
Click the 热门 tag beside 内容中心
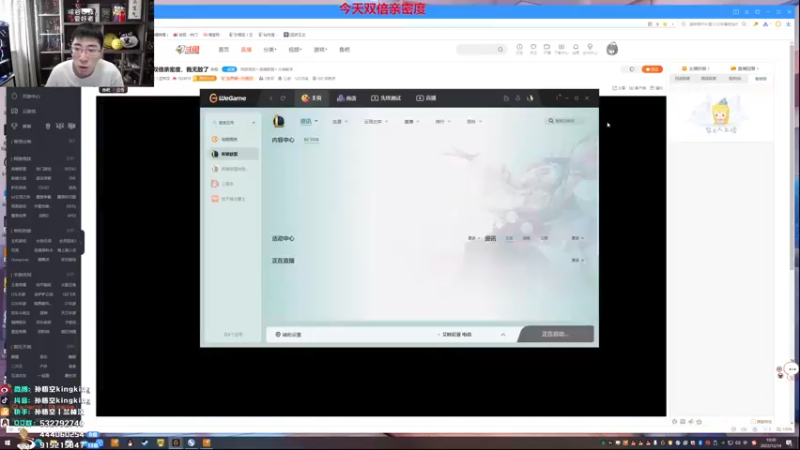pos(311,139)
